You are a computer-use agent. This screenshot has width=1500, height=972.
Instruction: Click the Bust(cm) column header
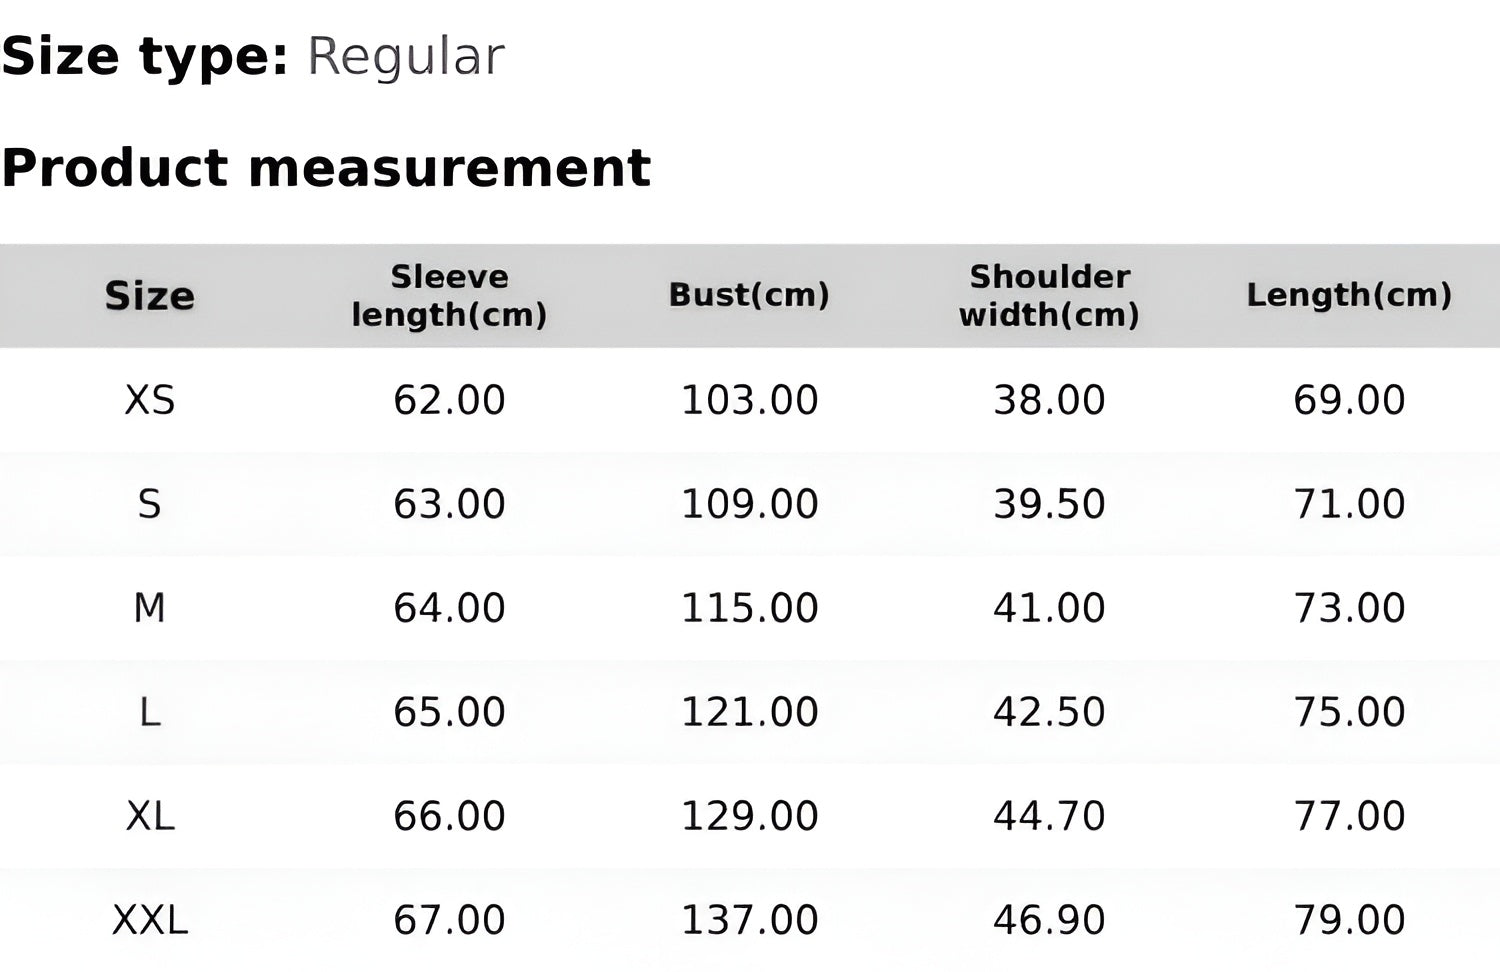(x=749, y=295)
